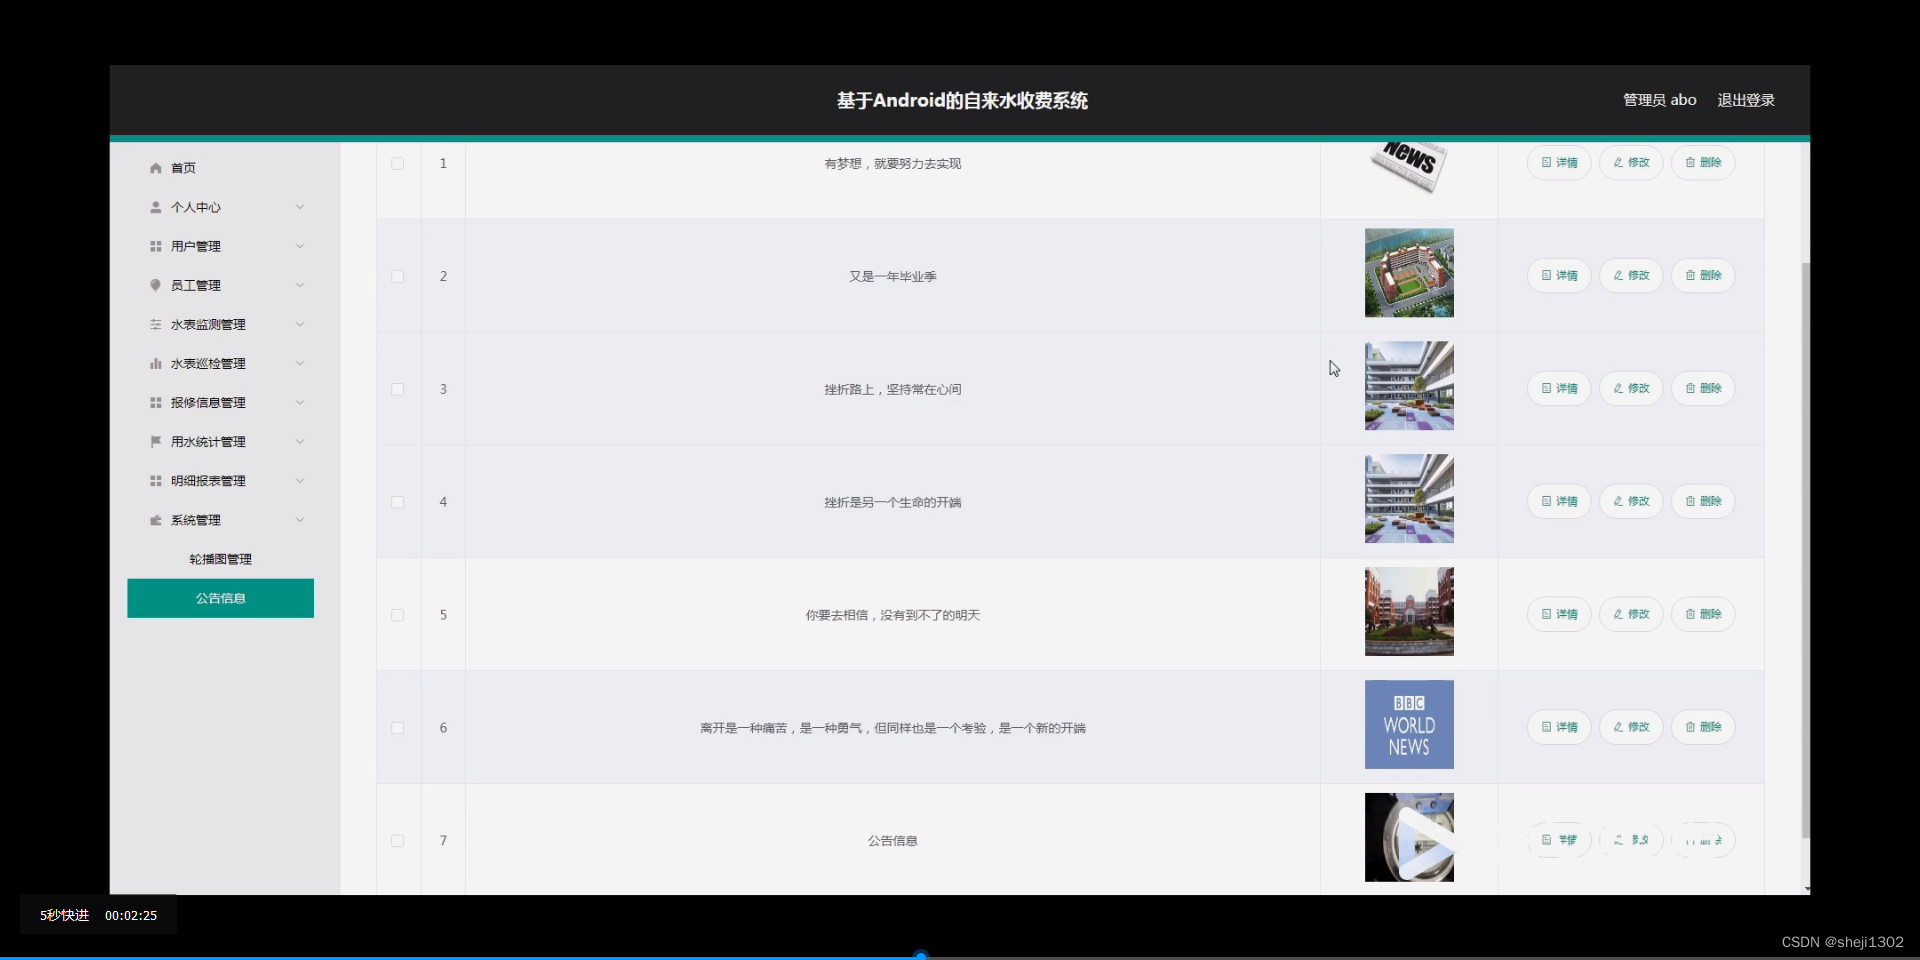Click the 用水统计管理 flag icon

point(155,441)
